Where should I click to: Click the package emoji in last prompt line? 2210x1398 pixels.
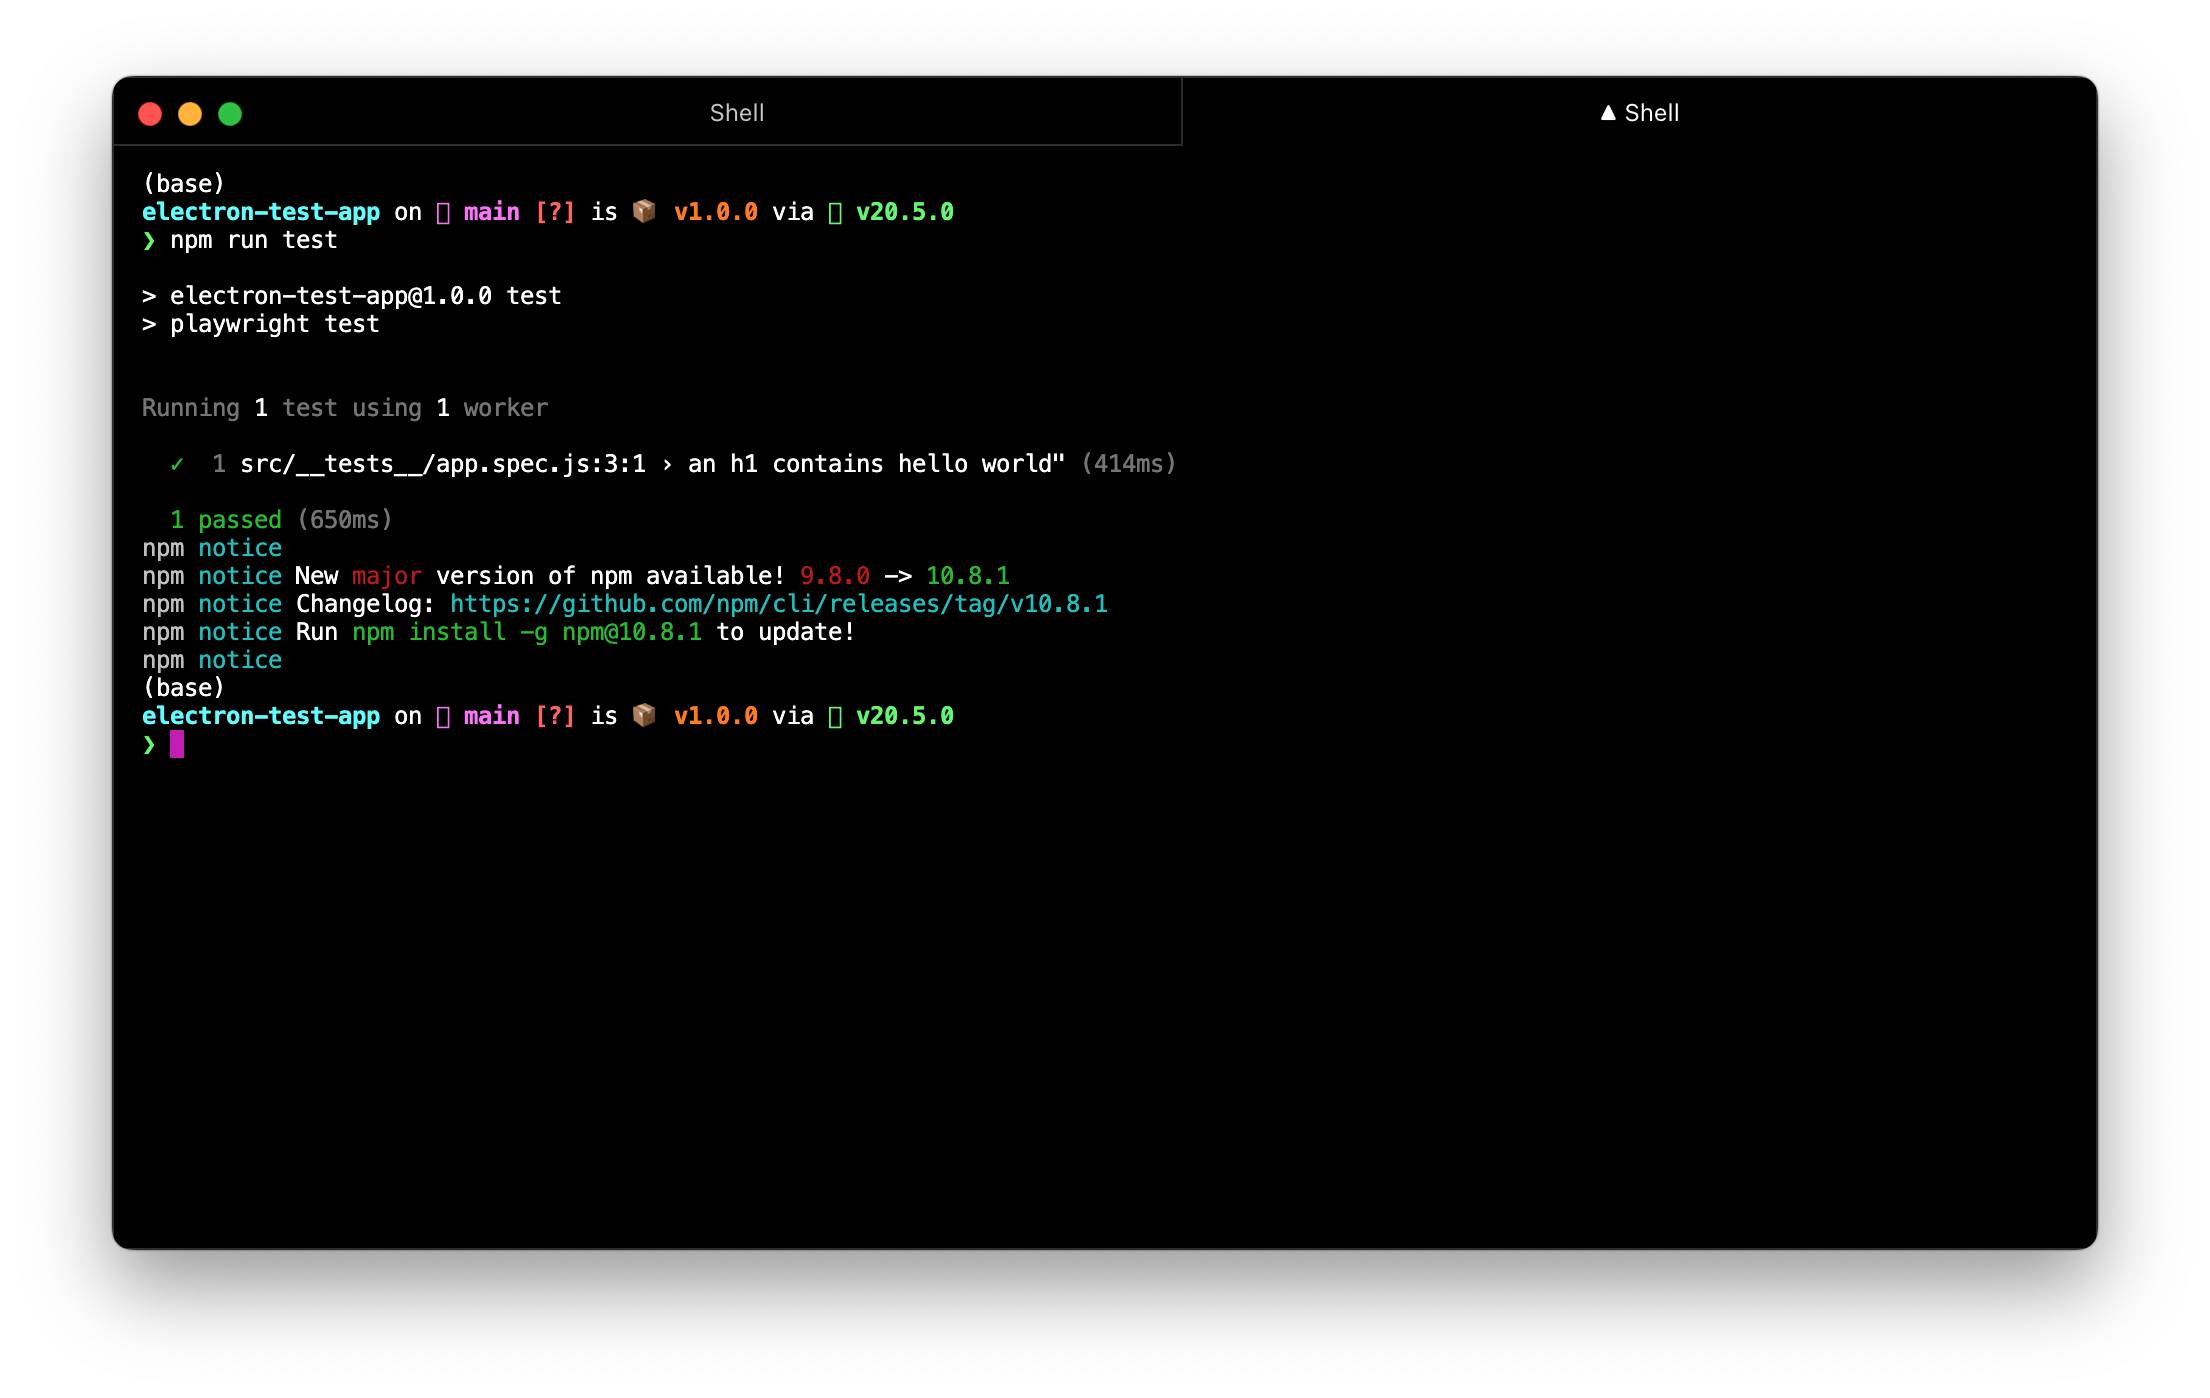click(644, 715)
